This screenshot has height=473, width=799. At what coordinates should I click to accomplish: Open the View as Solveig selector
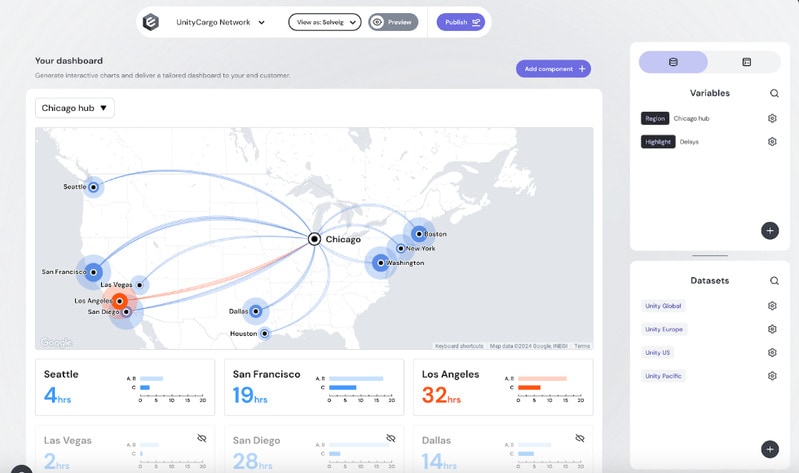click(325, 22)
